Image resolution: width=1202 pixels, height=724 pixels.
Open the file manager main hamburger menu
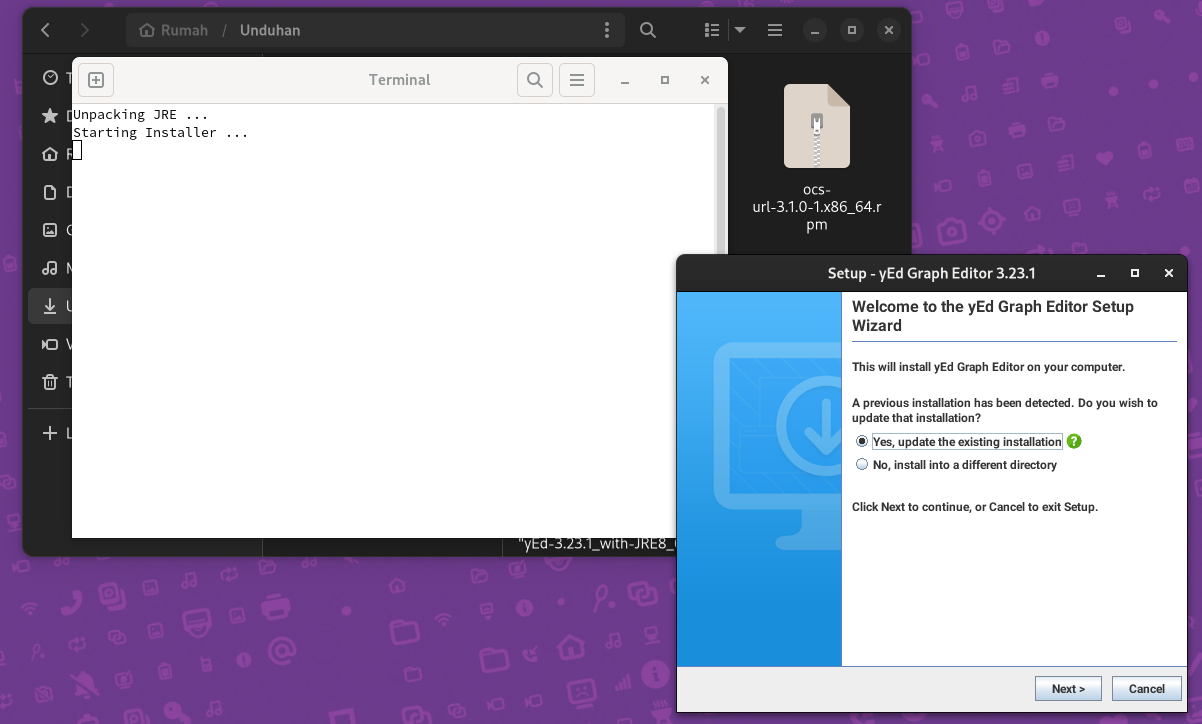coord(775,30)
